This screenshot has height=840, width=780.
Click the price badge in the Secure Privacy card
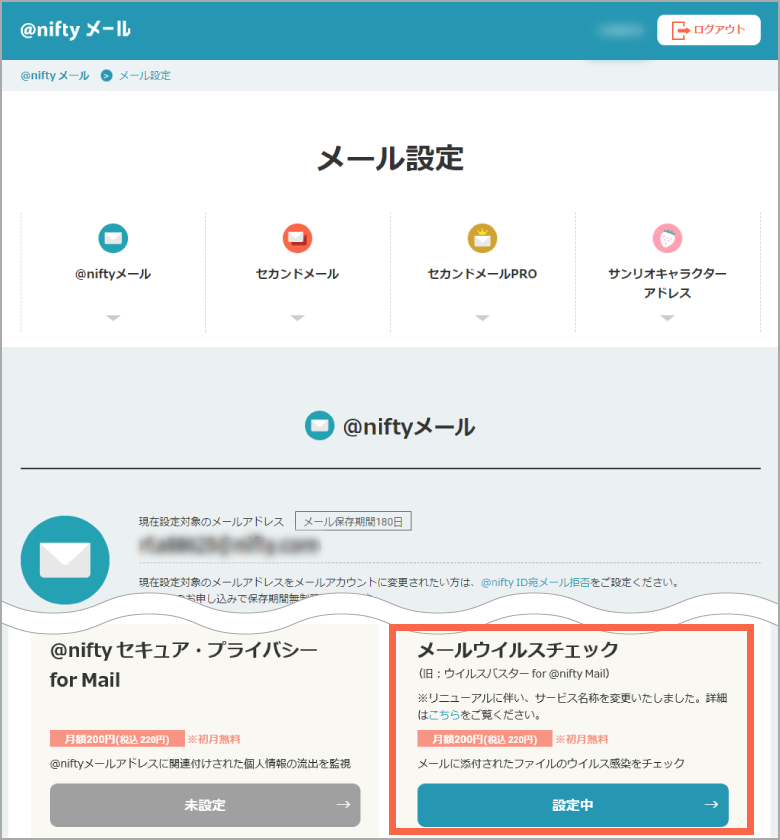(x=117, y=739)
